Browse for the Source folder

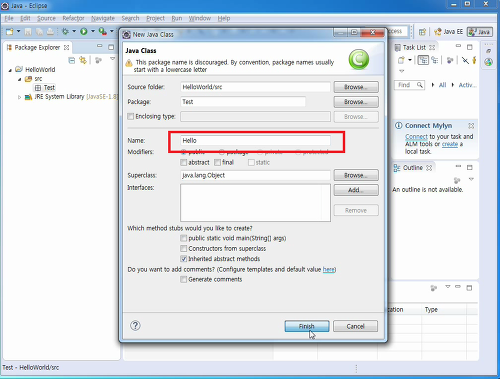[356, 87]
